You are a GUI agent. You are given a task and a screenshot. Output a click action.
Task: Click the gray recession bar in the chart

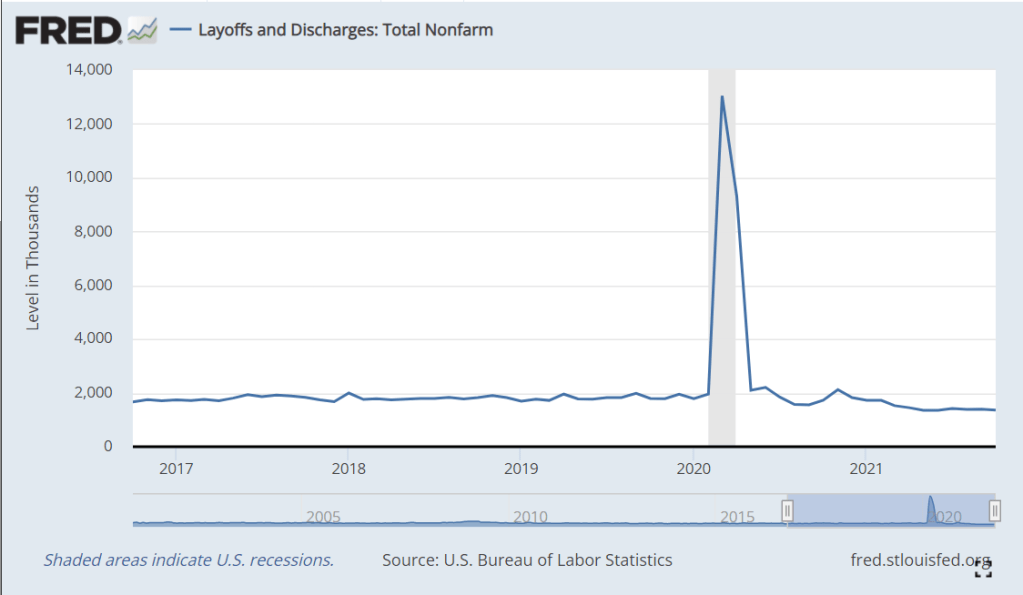(721, 300)
